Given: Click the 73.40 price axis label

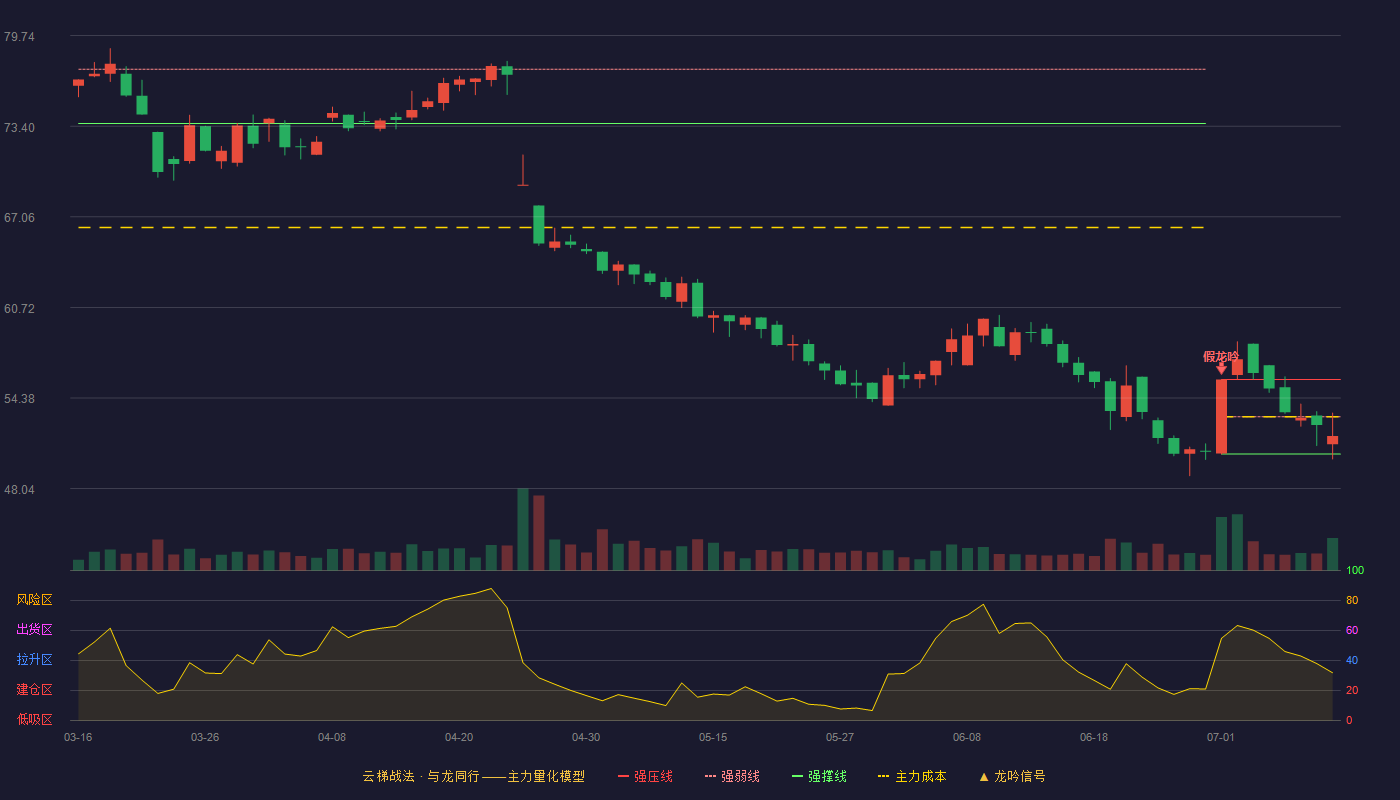Looking at the screenshot, I should pos(19,128).
